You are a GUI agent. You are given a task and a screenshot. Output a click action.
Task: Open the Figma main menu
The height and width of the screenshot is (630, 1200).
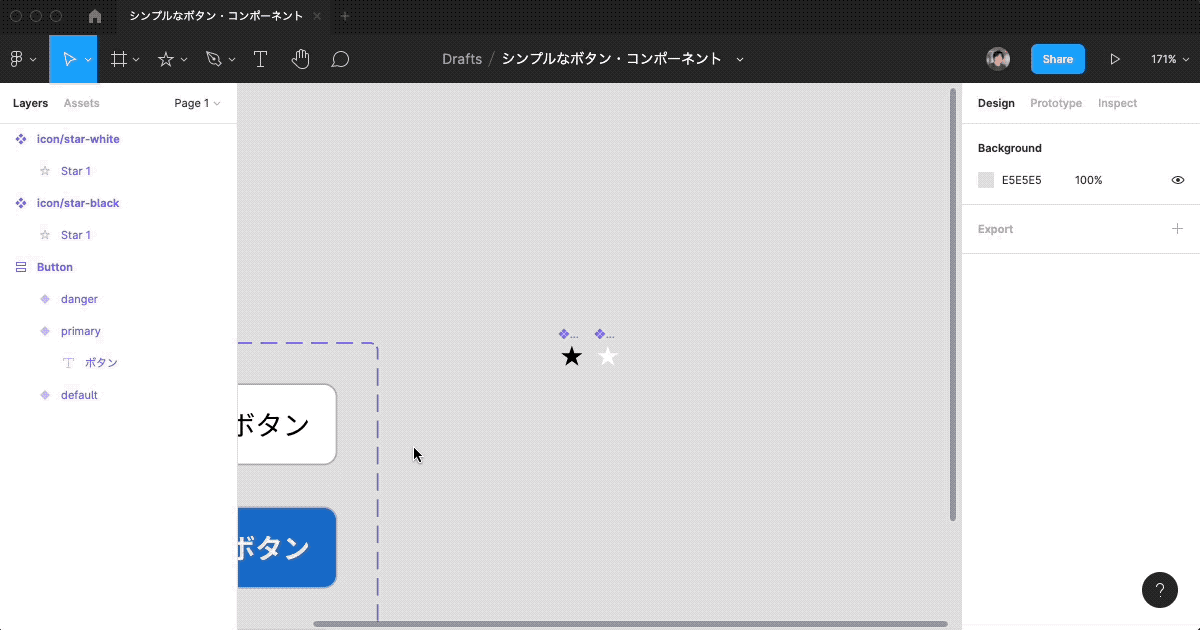[17, 59]
